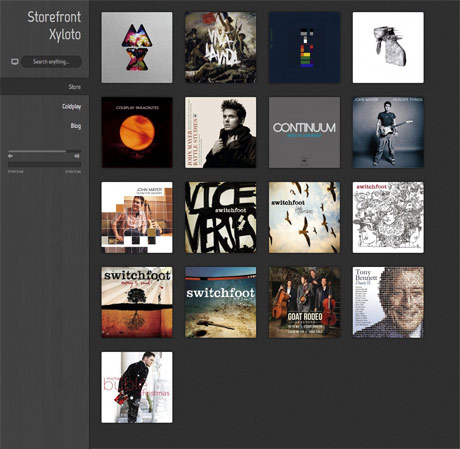Select the Goat Rodeo Sessions album
The height and width of the screenshot is (449, 460).
click(305, 302)
